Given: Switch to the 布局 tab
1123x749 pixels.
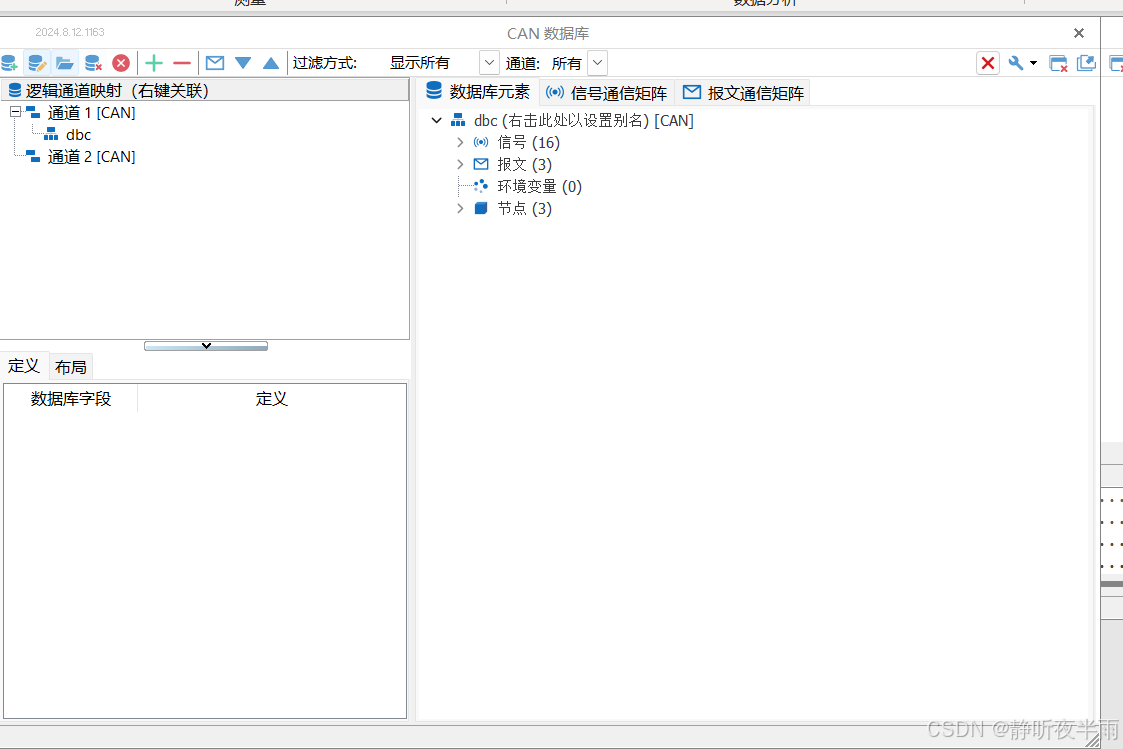Looking at the screenshot, I should [71, 367].
